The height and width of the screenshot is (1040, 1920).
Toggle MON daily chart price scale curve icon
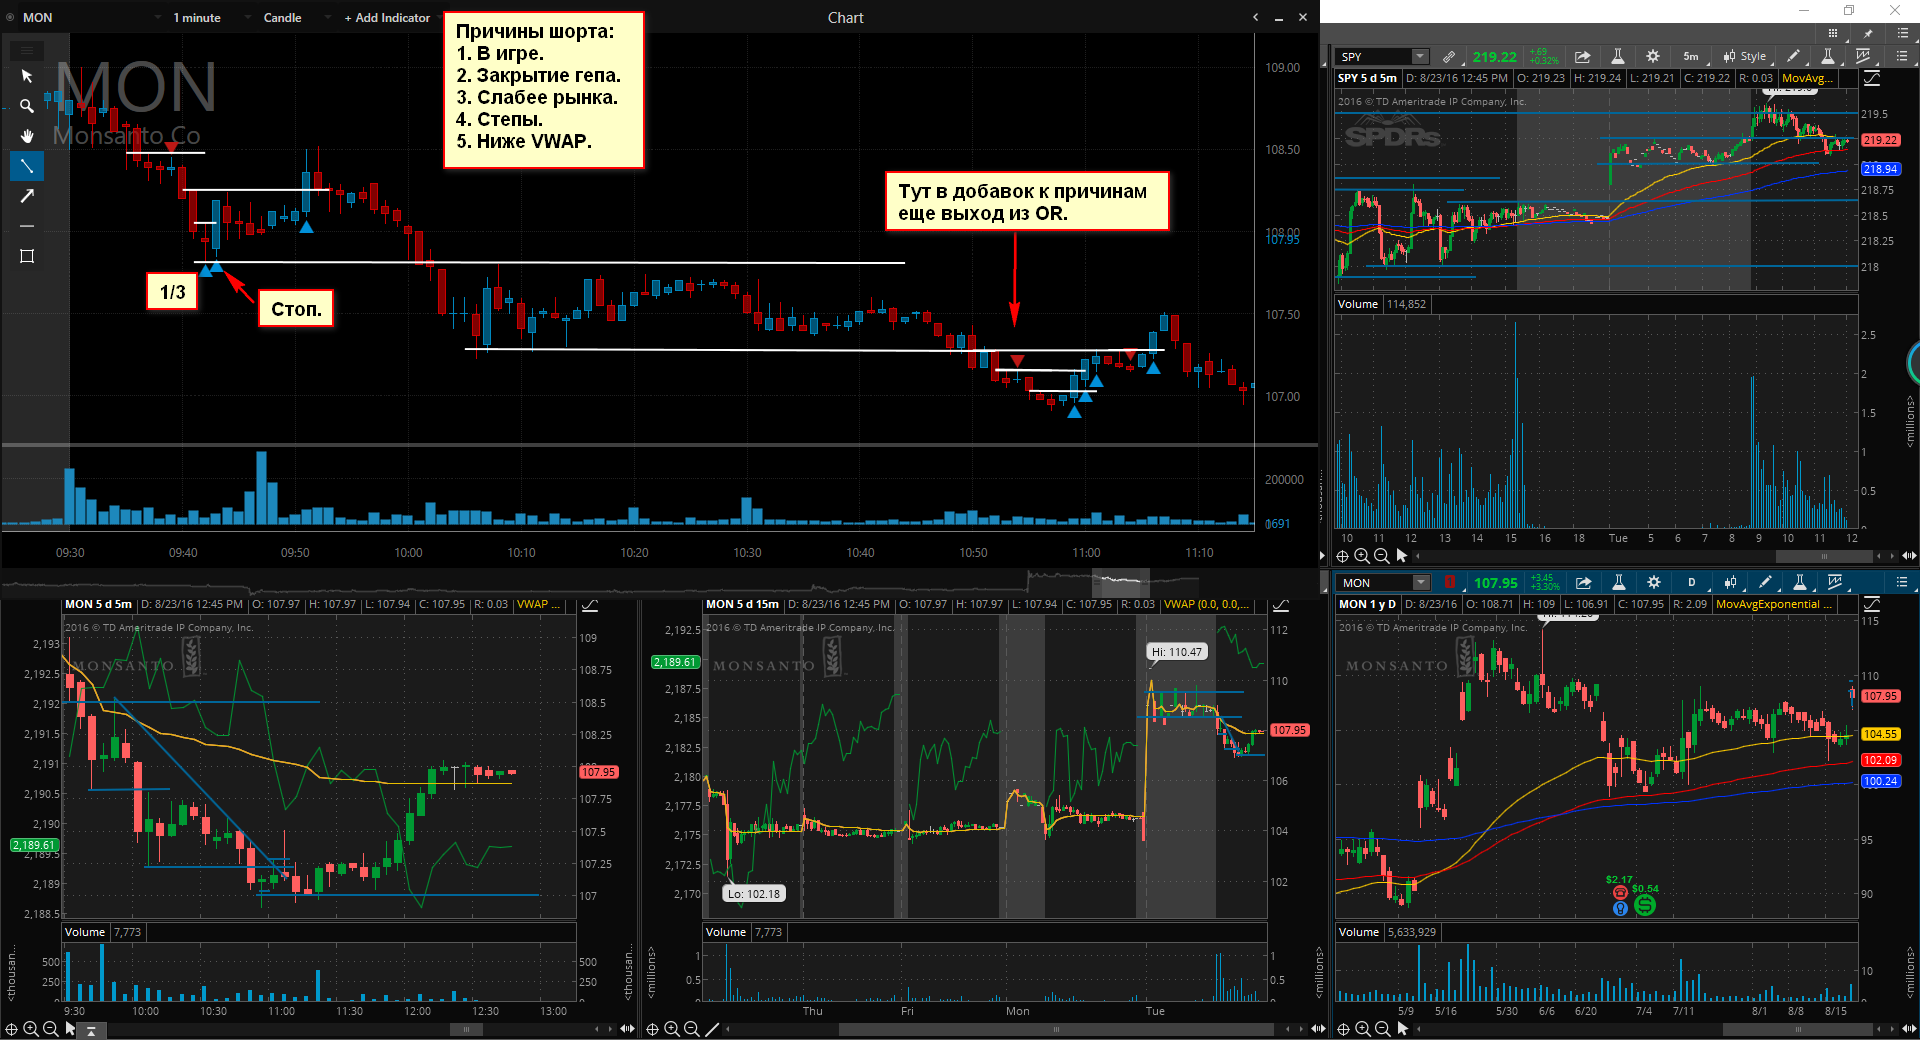coord(1872,604)
